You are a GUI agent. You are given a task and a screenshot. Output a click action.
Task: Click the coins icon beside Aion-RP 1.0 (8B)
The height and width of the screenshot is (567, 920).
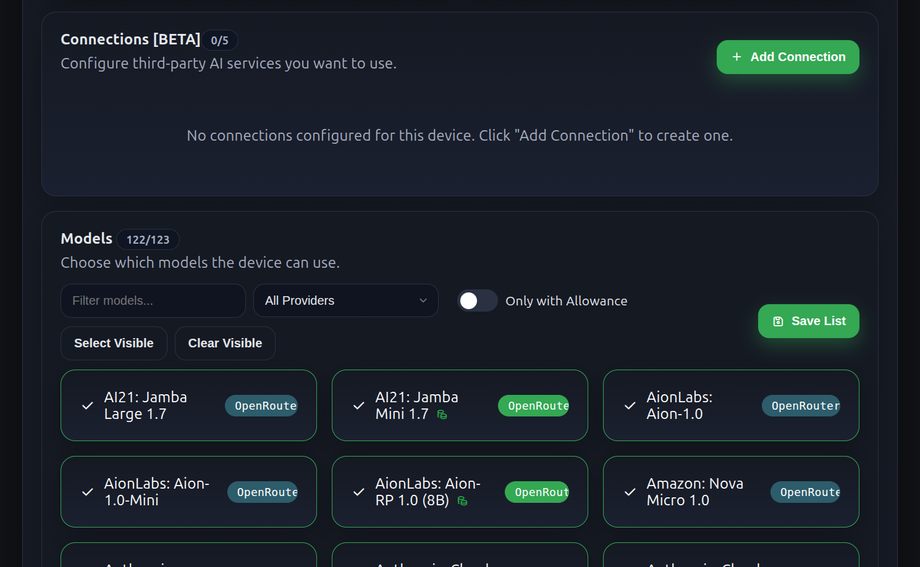pos(462,500)
